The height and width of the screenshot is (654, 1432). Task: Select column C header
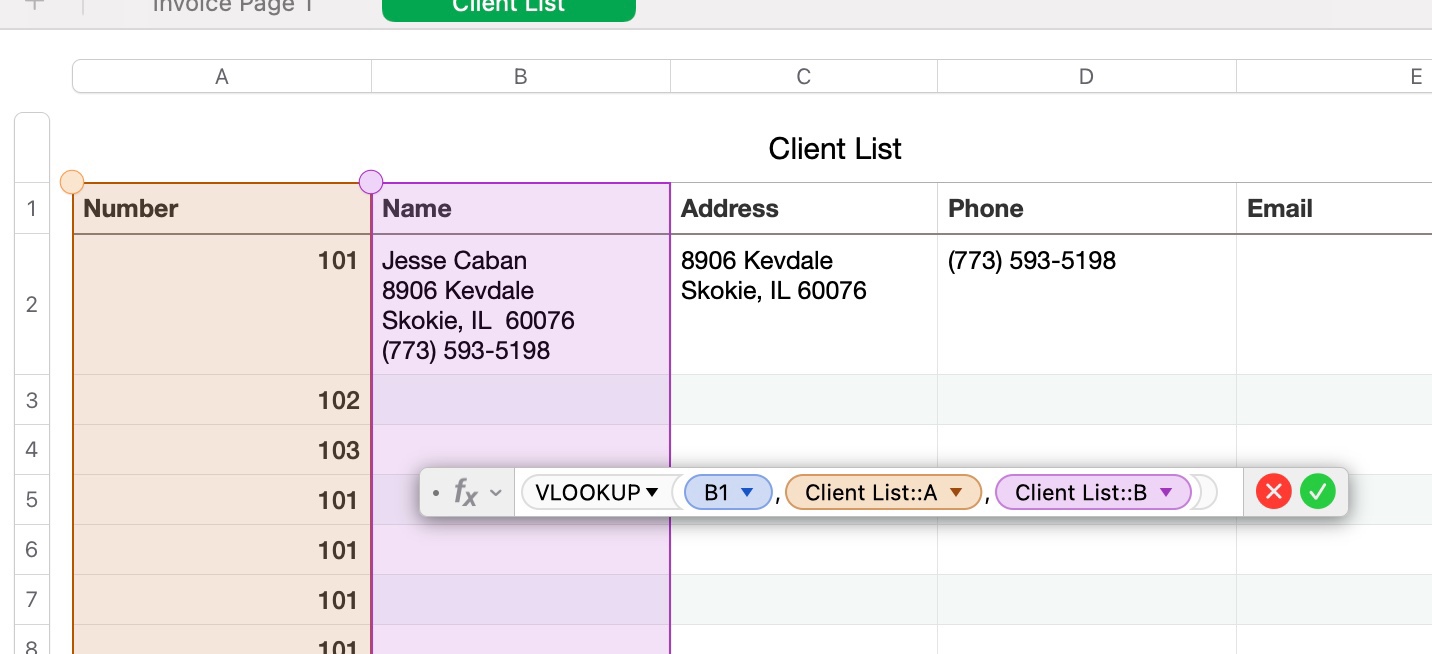pyautogui.click(x=803, y=77)
